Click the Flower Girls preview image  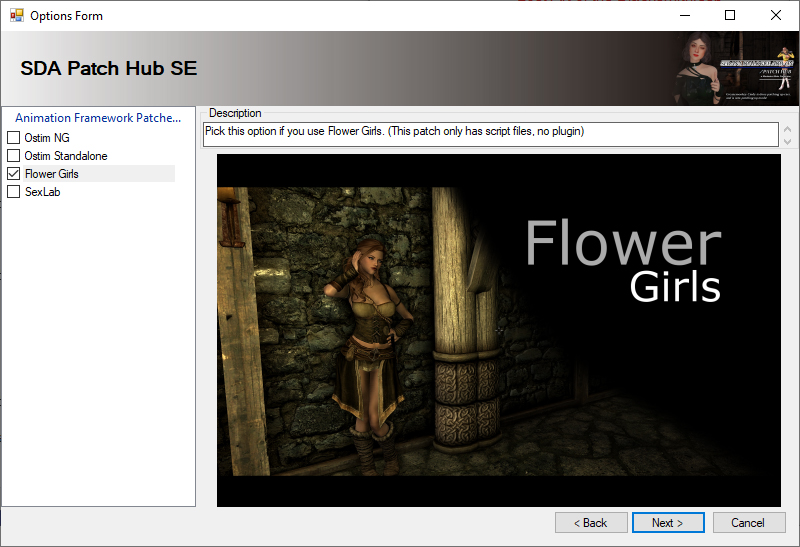(x=498, y=330)
